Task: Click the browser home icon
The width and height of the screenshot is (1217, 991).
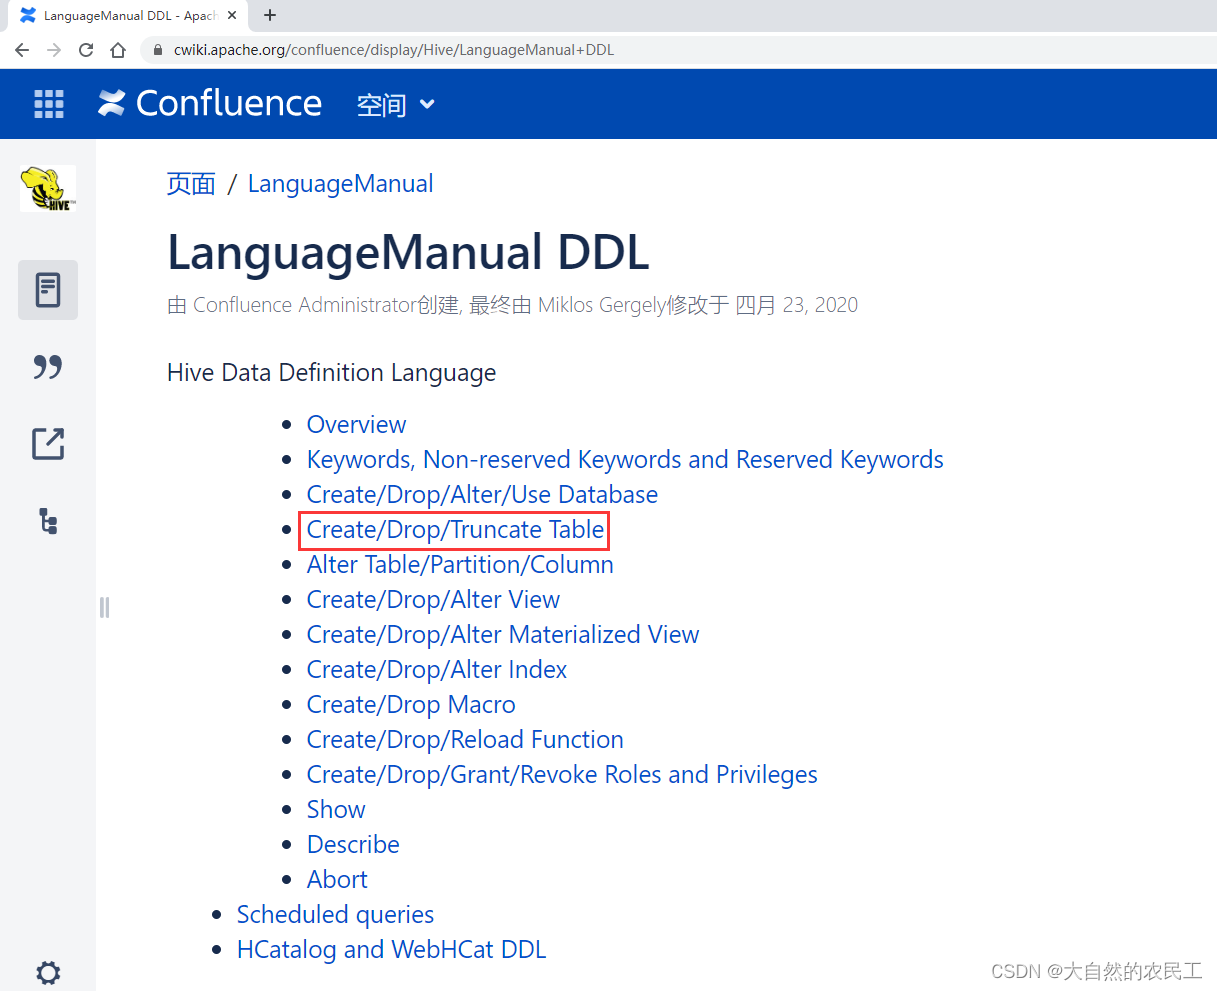Action: [118, 50]
